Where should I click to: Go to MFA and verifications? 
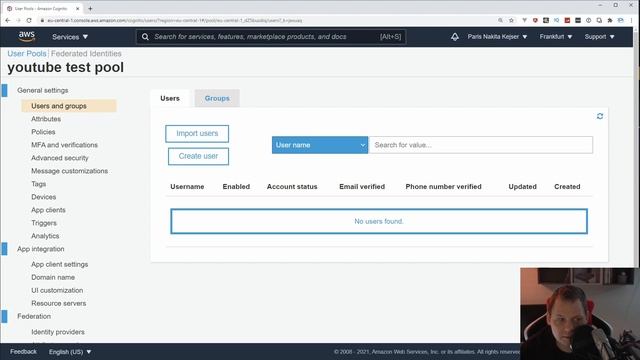[x=64, y=145]
